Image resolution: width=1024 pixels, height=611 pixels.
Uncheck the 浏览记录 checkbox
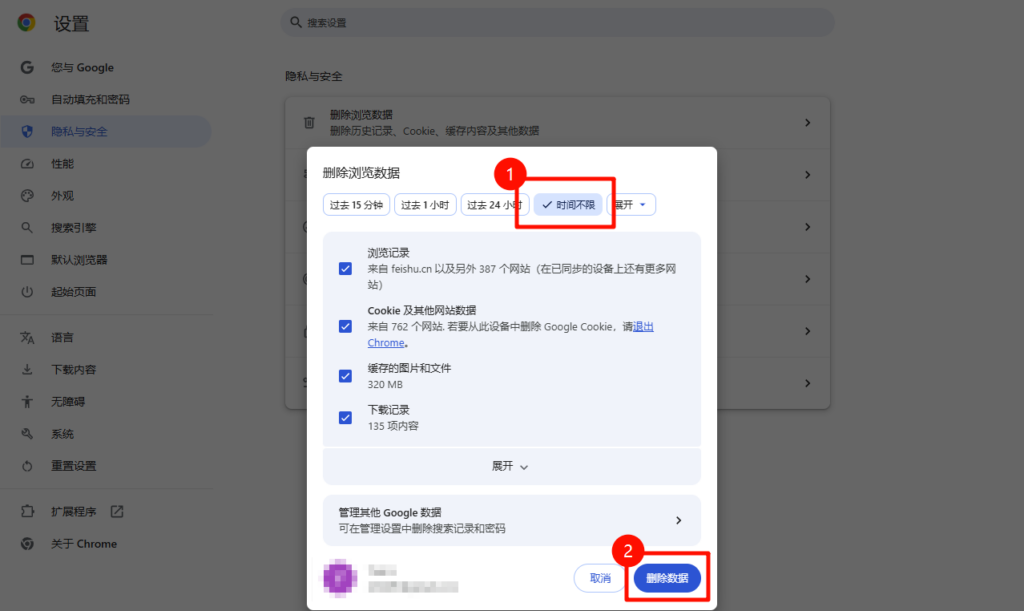tap(345, 268)
